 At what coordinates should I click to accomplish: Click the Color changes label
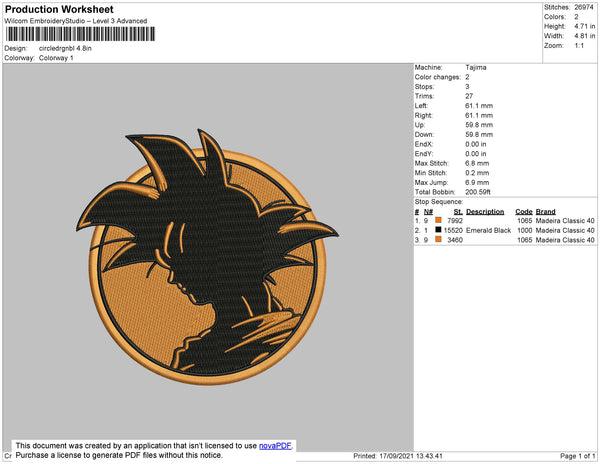point(437,77)
